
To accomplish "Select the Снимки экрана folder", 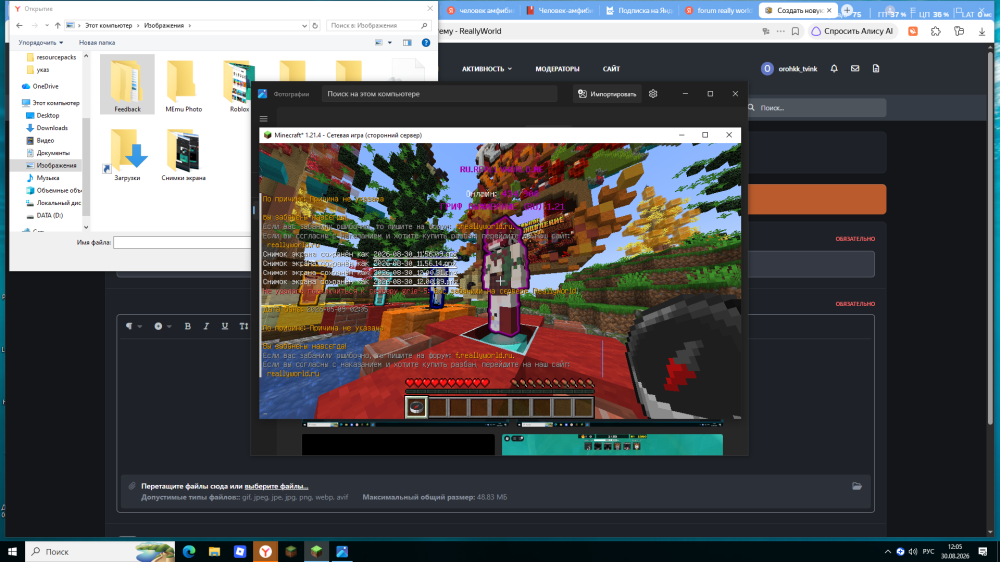I will (183, 155).
